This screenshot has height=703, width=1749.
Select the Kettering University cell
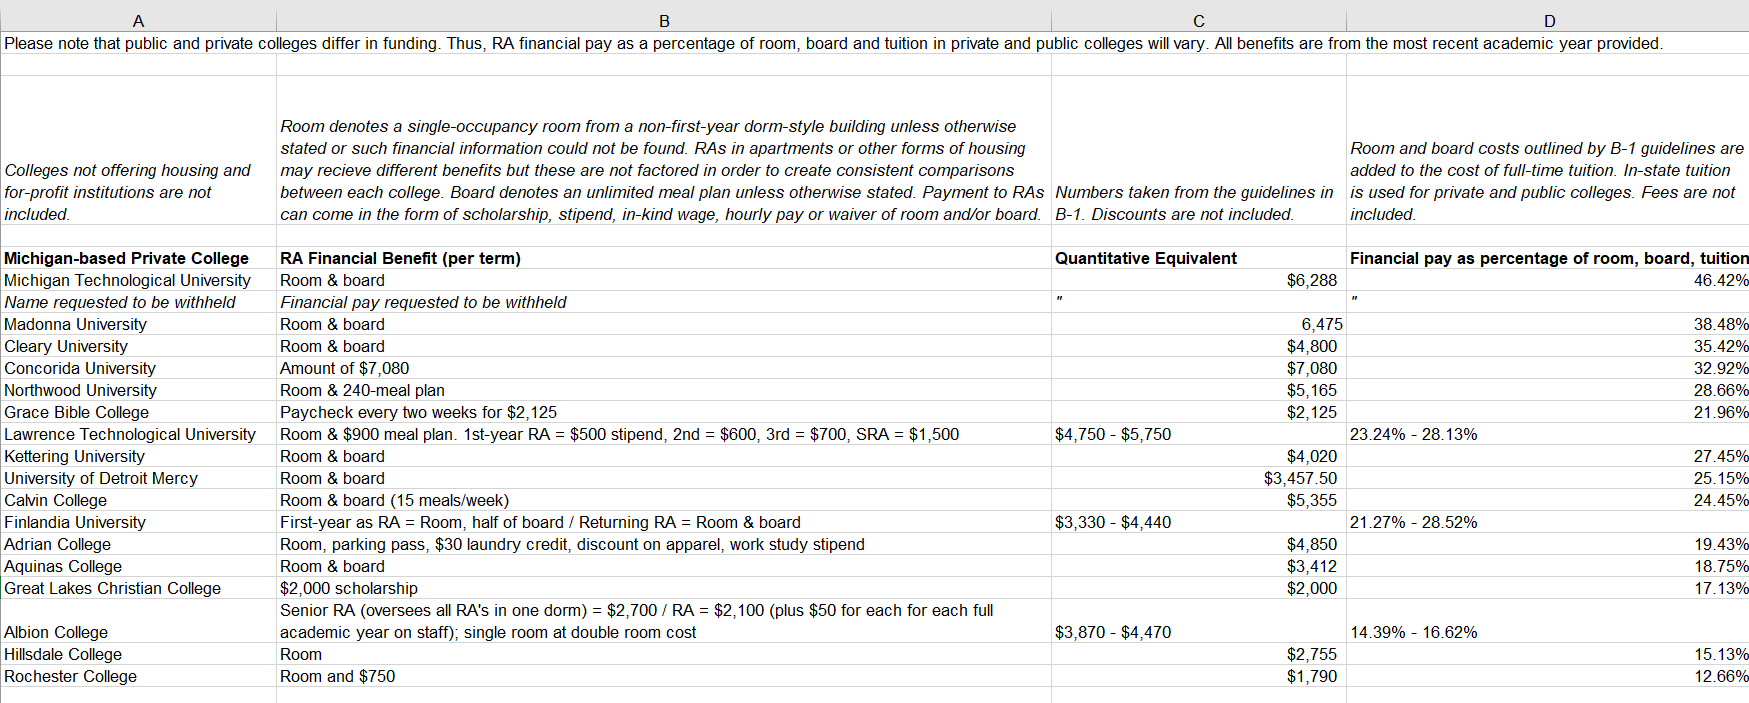pos(138,456)
